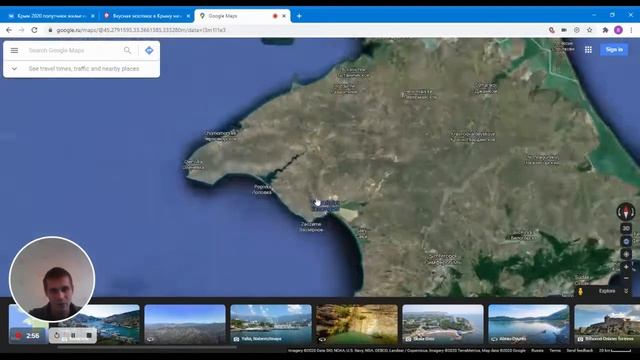
Task: Go back in browser history
Action: (x=9, y=30)
